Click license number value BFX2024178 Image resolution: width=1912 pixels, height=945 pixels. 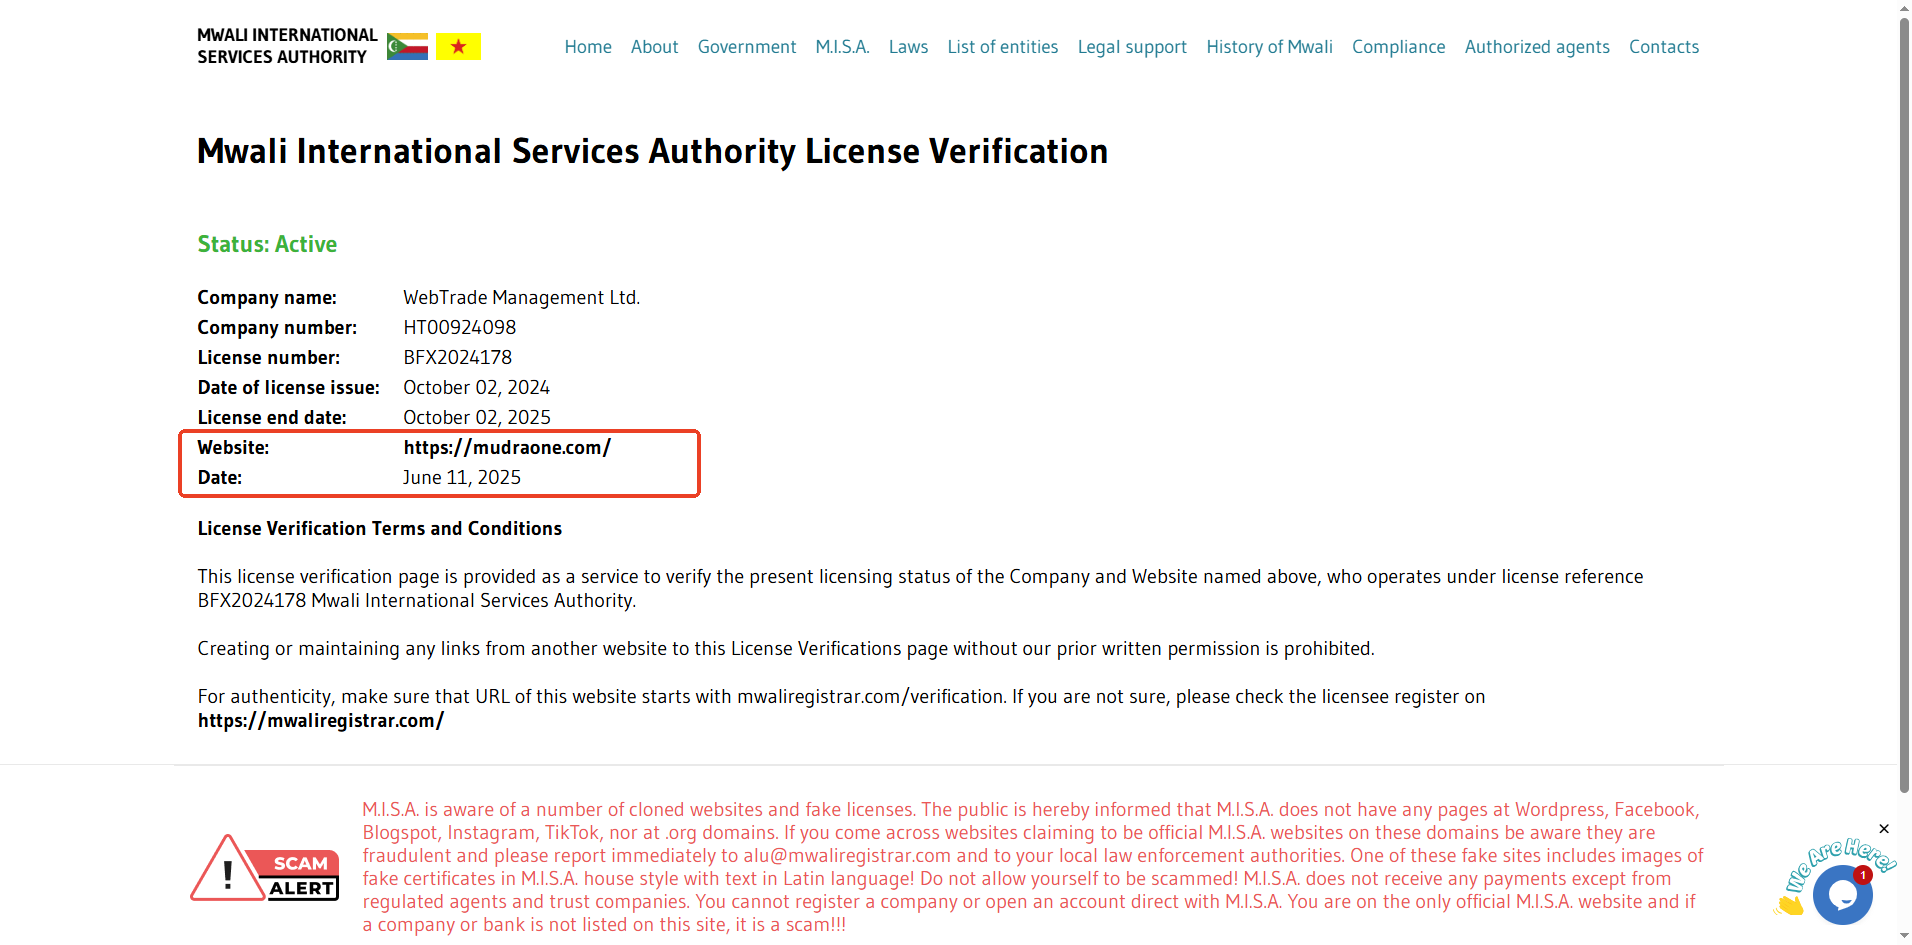[457, 358]
